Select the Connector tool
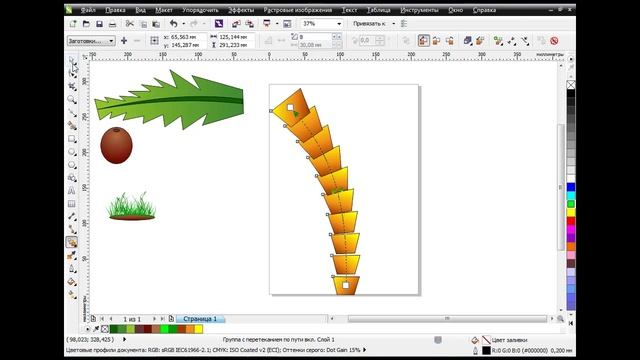The image size is (640, 360). click(72, 229)
